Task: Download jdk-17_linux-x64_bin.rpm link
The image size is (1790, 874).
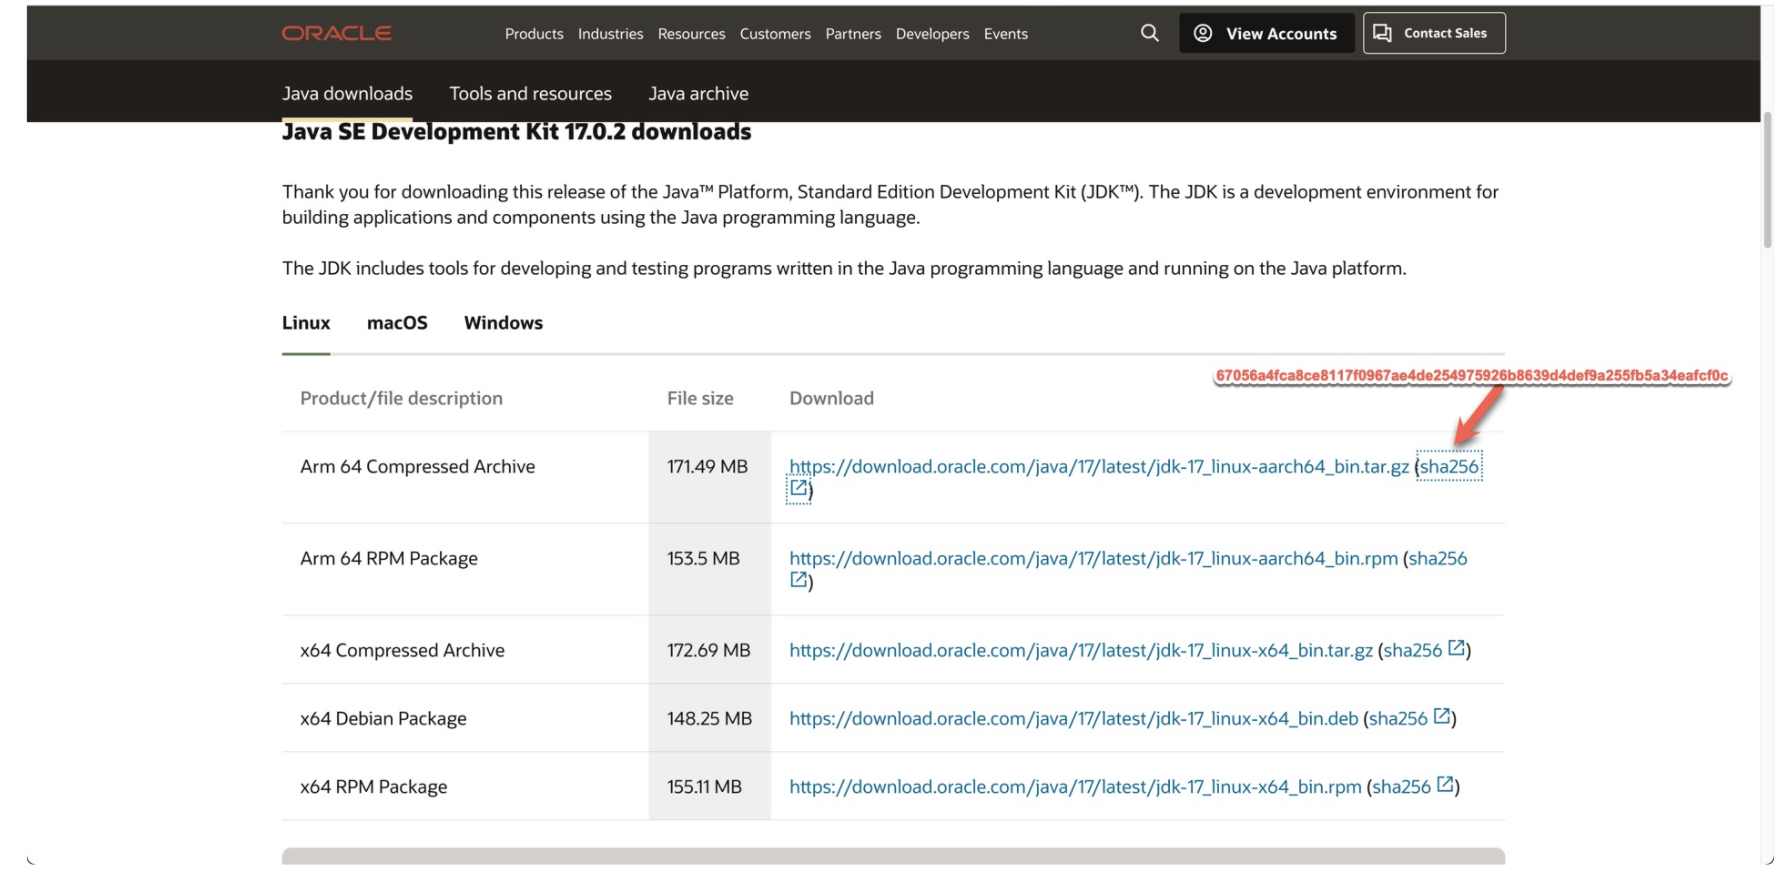Action: 1075,787
